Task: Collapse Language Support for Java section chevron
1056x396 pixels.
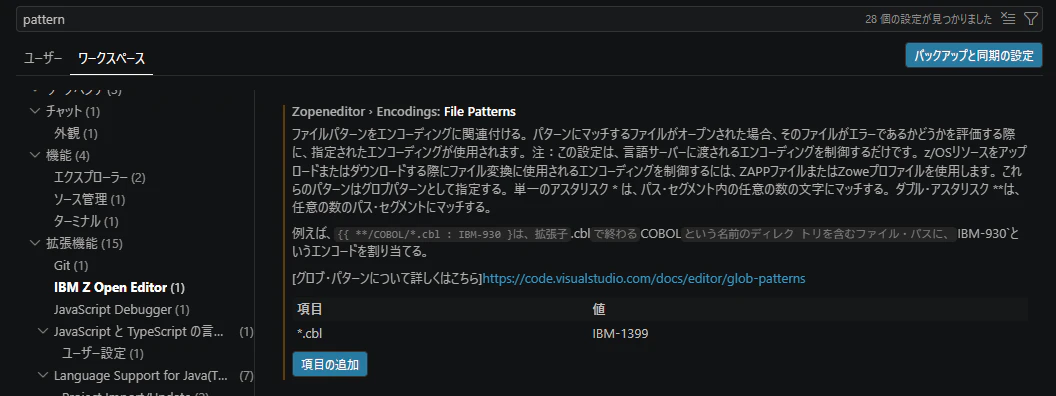Action: point(44,375)
